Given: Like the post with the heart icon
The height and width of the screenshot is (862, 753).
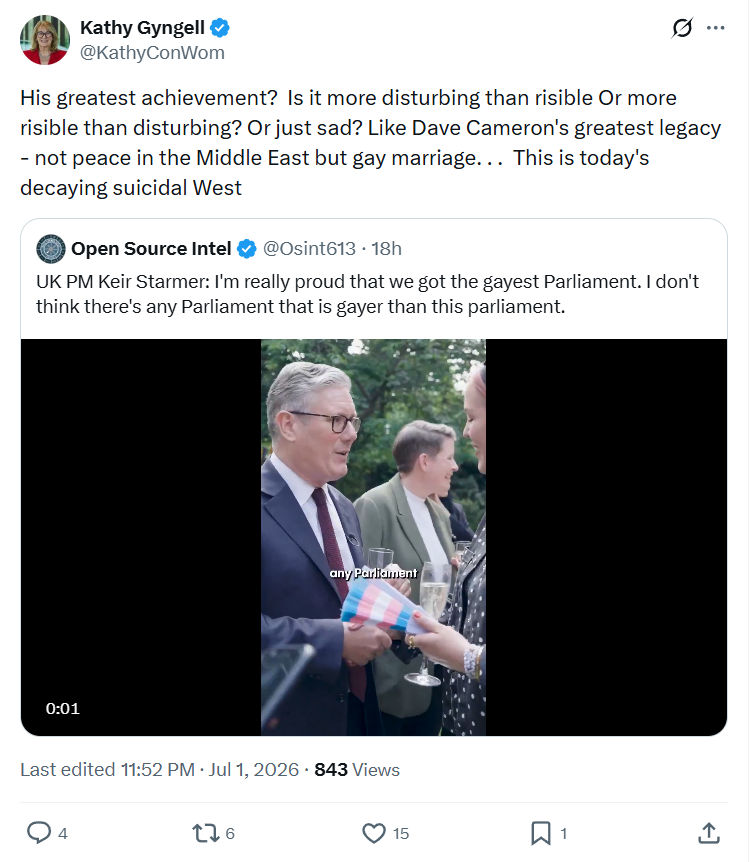Looking at the screenshot, I should click(374, 833).
